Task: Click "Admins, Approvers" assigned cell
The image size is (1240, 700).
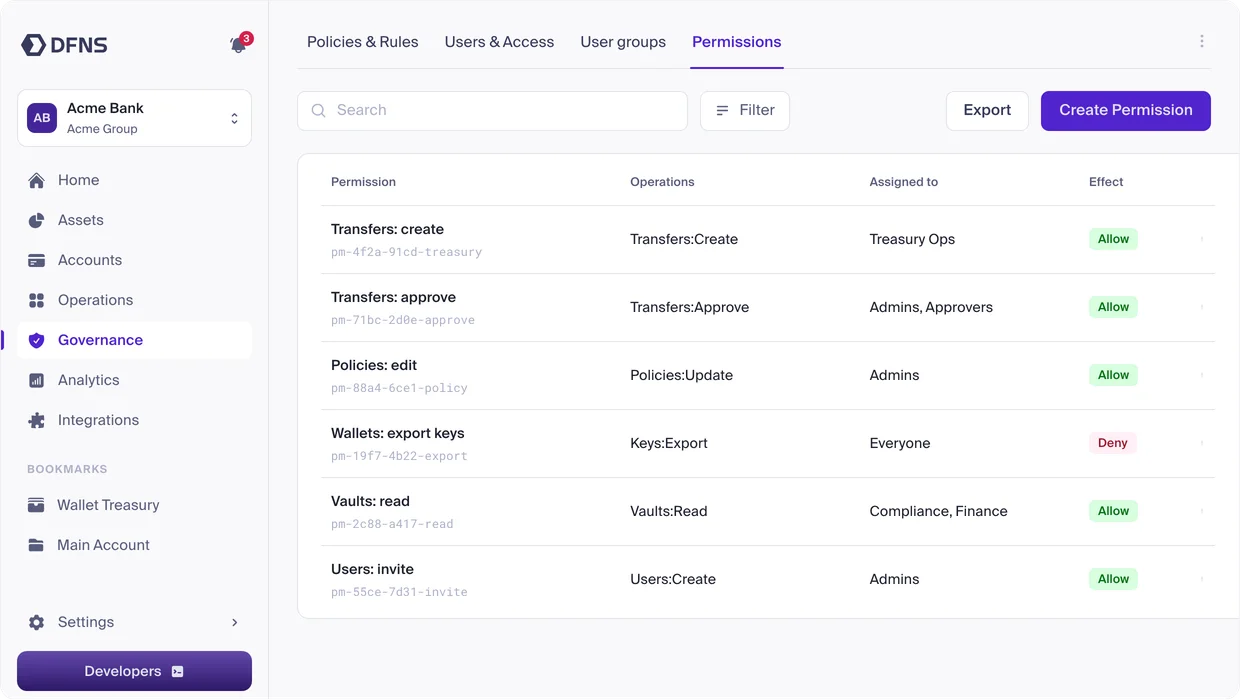Action: [931, 307]
